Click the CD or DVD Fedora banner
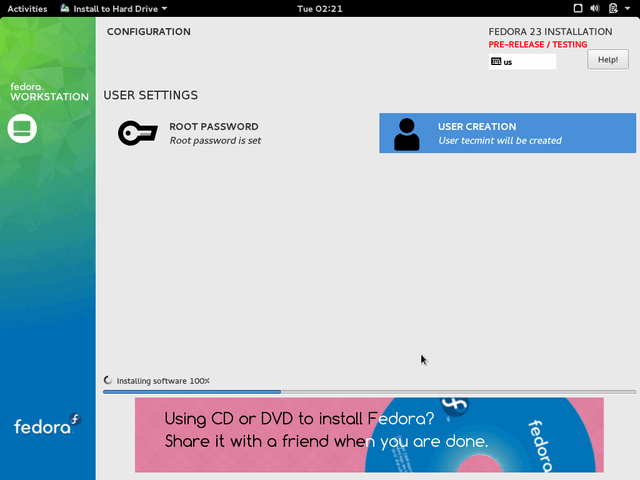The height and width of the screenshot is (480, 640). pos(369,435)
